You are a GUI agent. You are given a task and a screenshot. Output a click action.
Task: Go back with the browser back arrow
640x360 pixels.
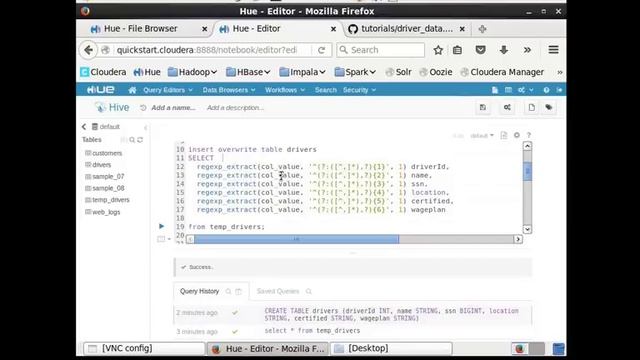[89, 50]
